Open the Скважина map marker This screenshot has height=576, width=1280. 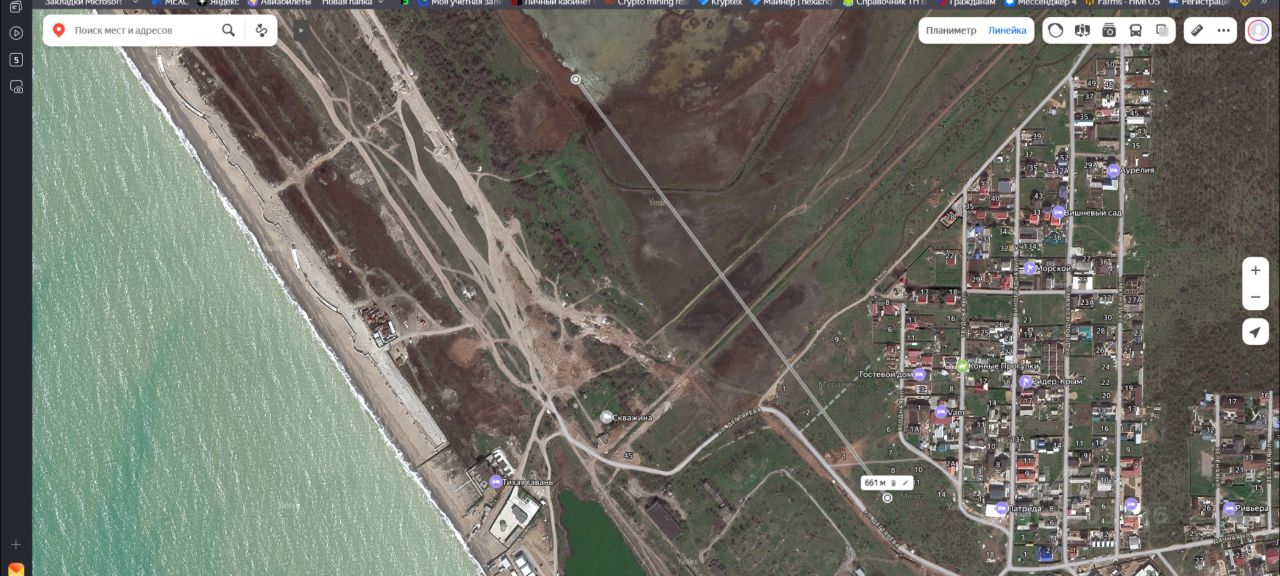pyautogui.click(x=606, y=416)
